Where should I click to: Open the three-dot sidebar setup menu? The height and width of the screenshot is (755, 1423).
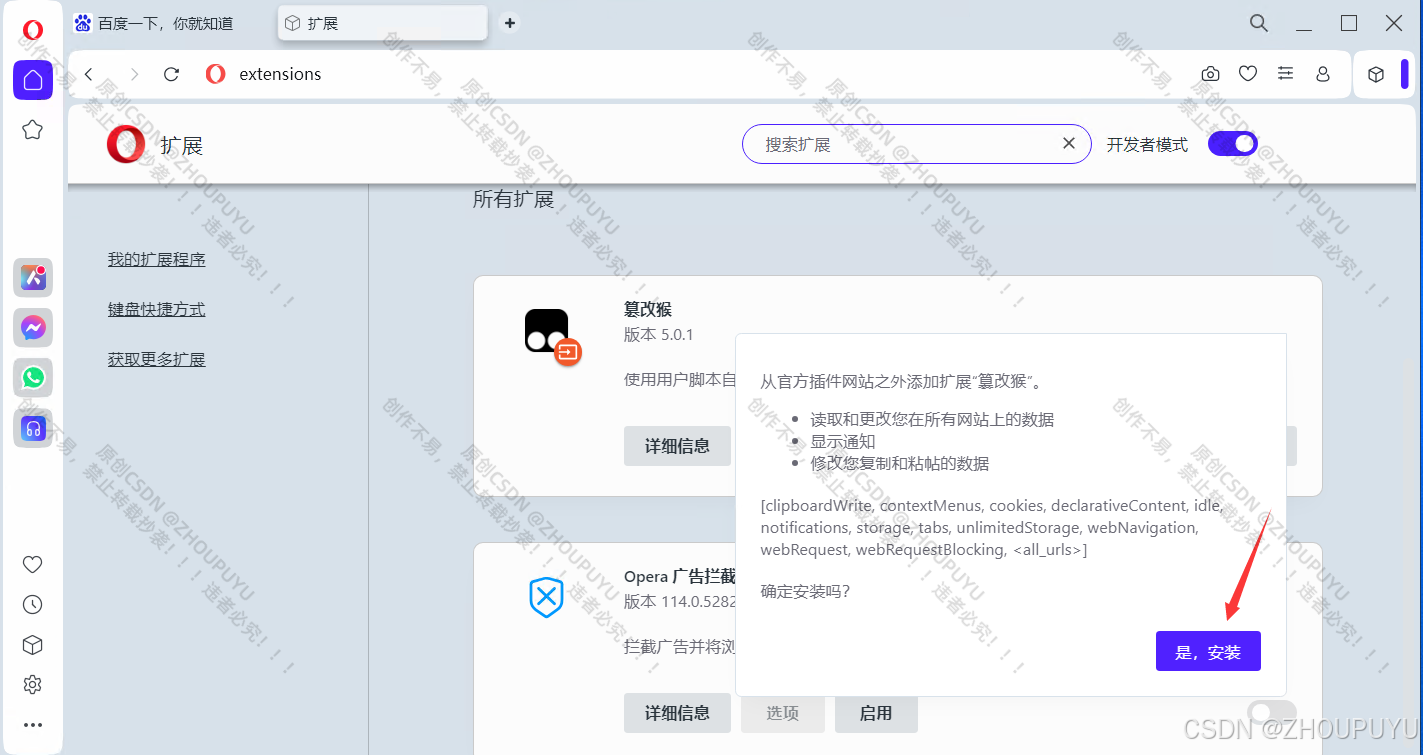[33, 725]
